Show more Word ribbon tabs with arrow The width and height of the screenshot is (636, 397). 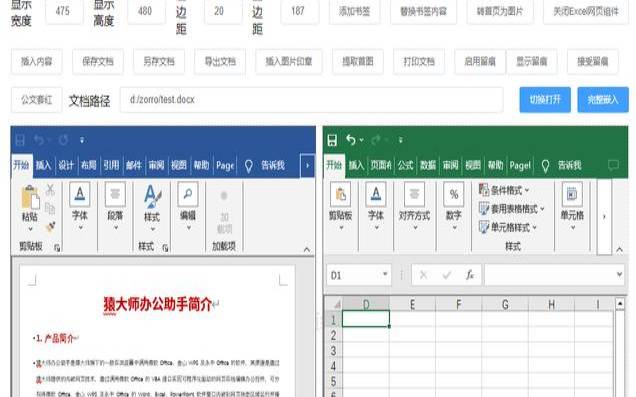pyautogui.click(x=307, y=165)
